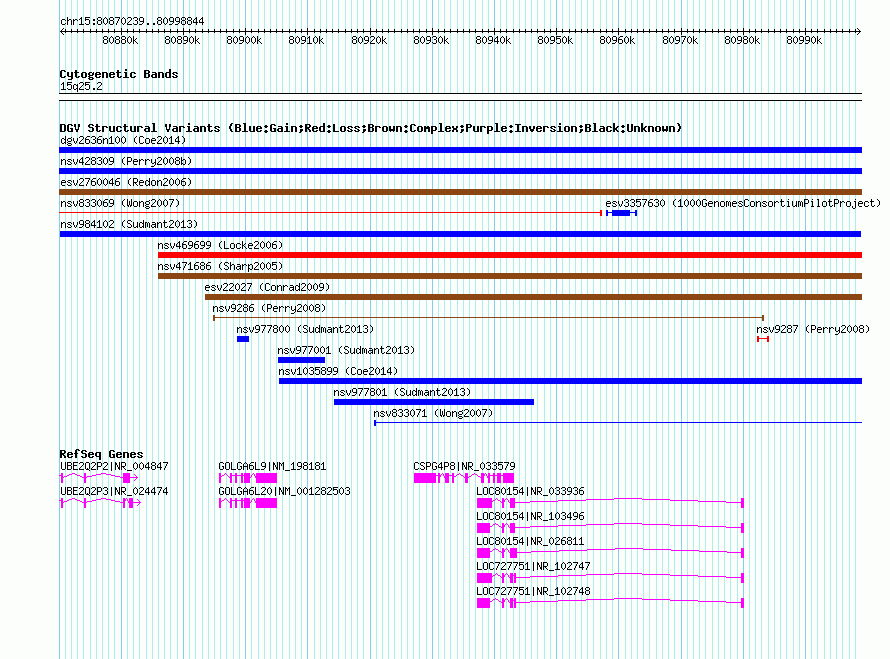
Task: Click the RefSeq Genes track title
Action: pos(101,454)
